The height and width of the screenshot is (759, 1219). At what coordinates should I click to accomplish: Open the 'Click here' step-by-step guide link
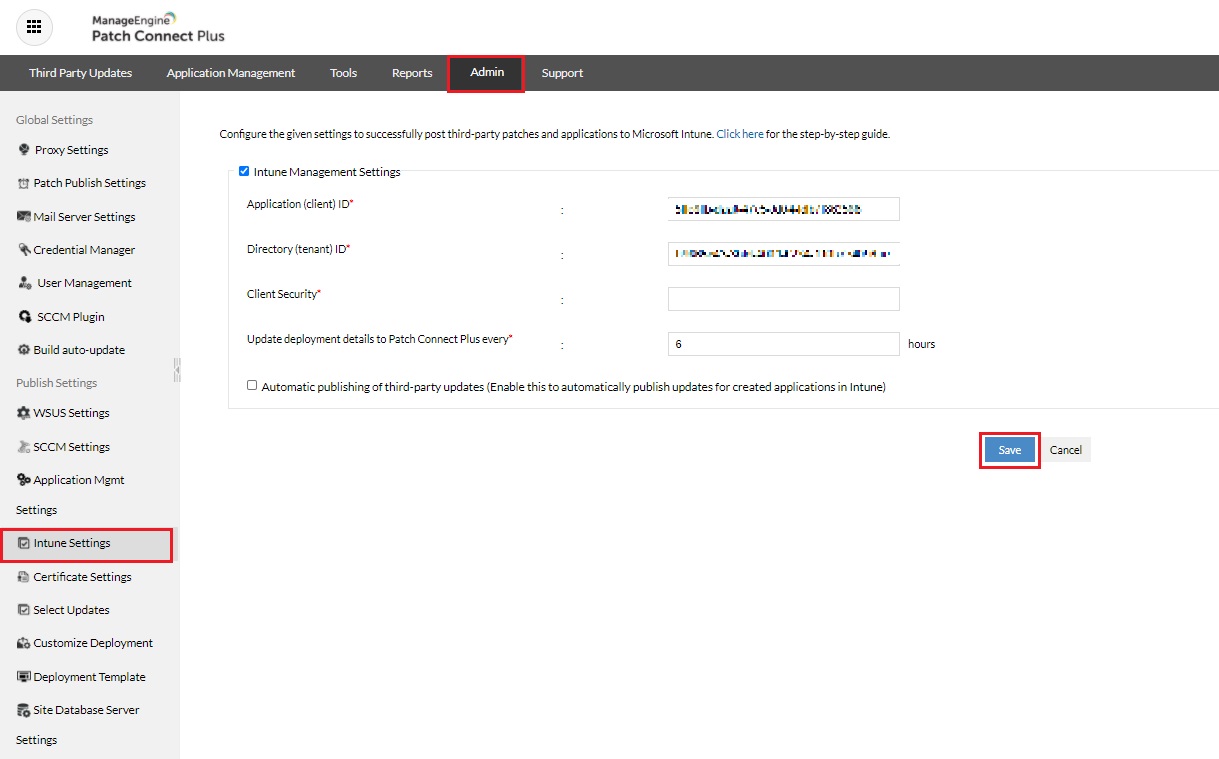click(740, 134)
